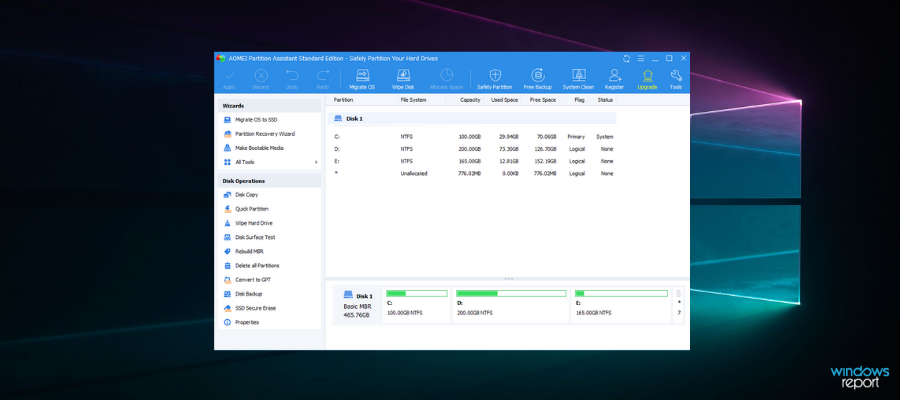Select the E: partition row
Image resolution: width=900 pixels, height=400 pixels.
pos(472,161)
